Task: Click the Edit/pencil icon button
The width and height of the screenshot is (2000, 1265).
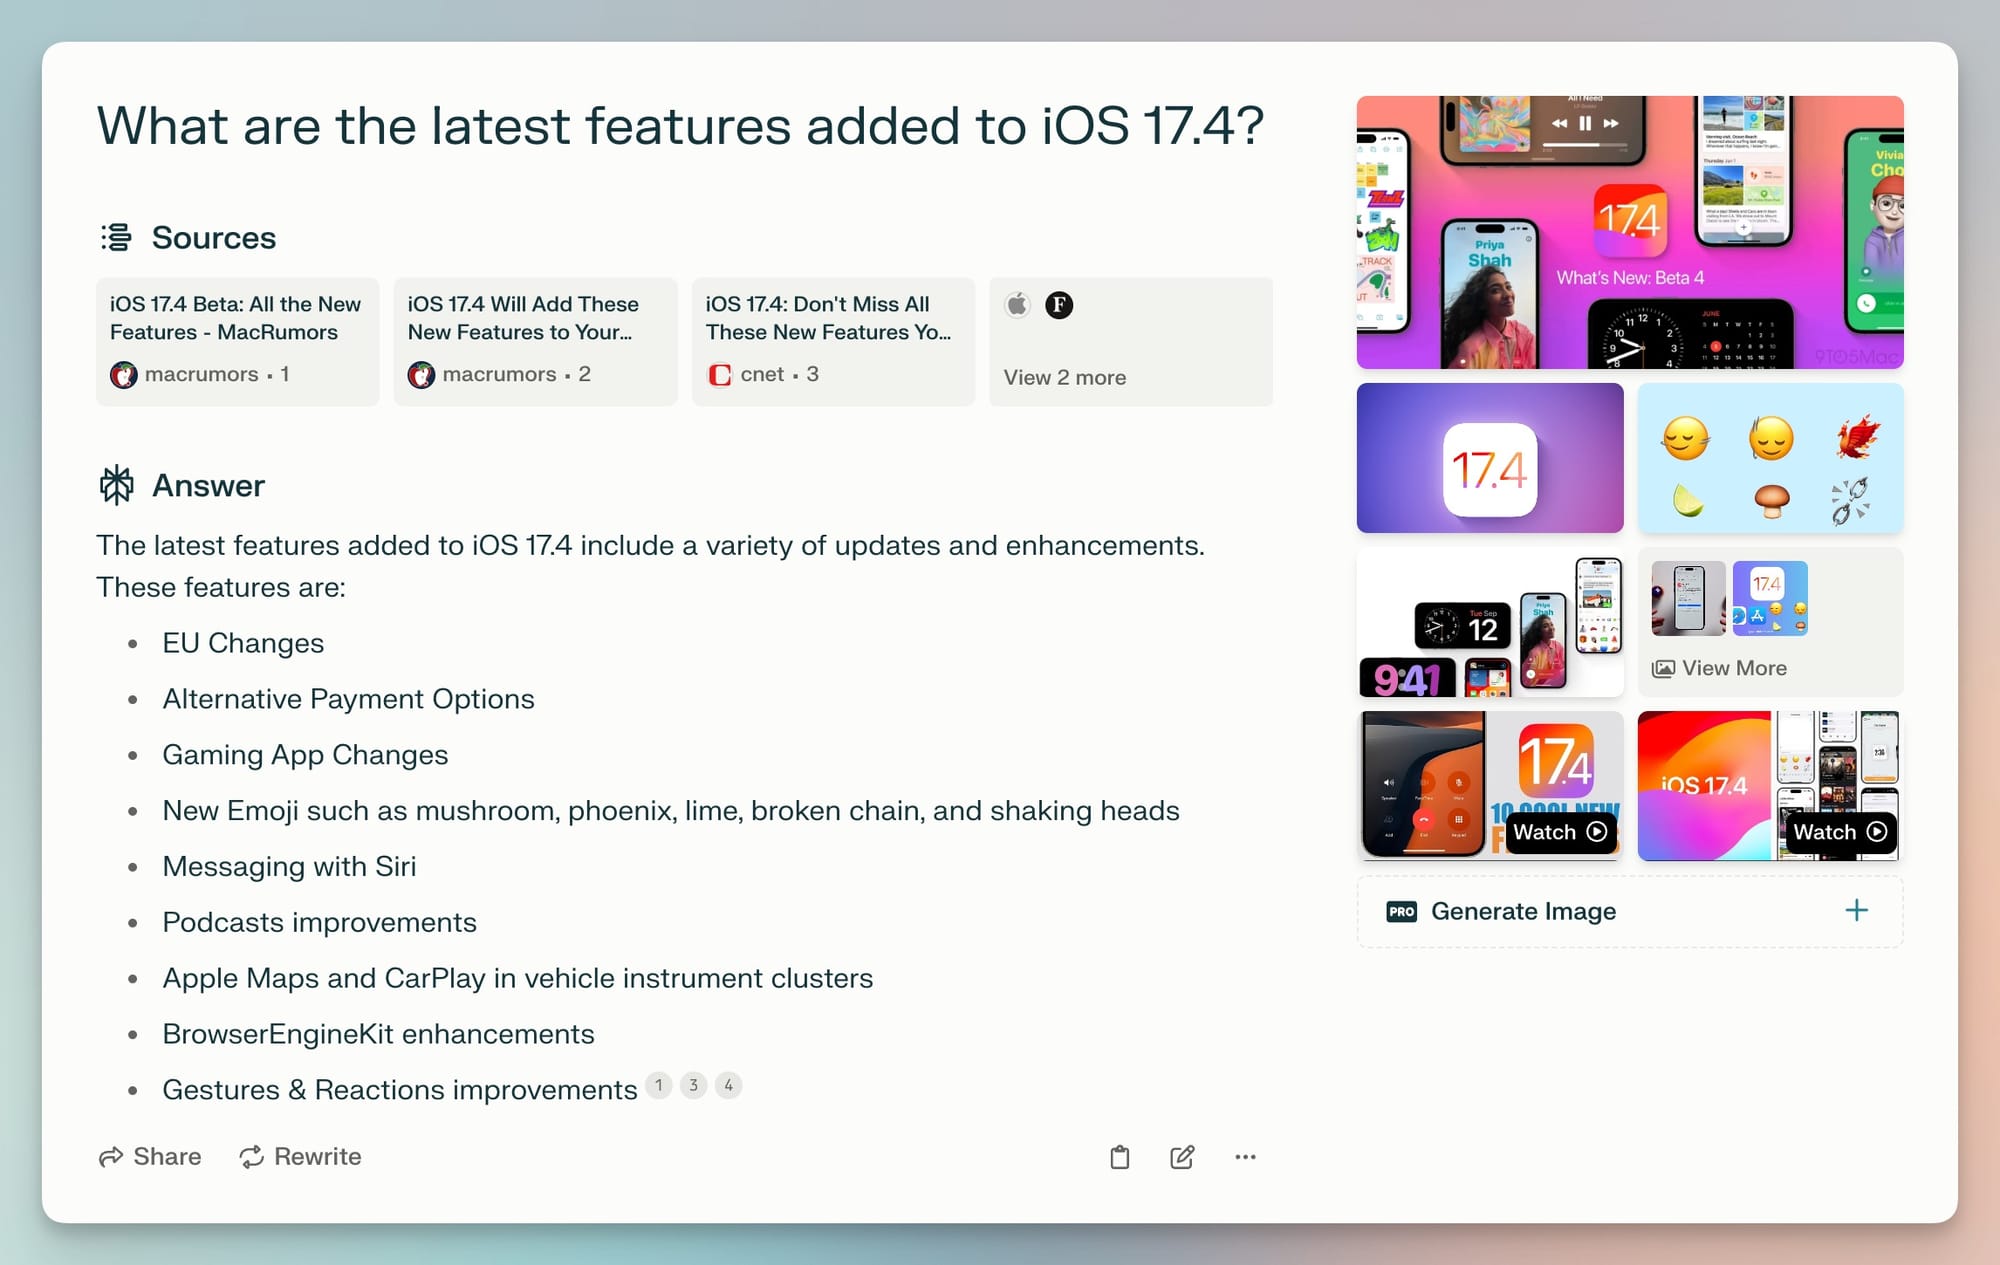Action: click(x=1181, y=1154)
